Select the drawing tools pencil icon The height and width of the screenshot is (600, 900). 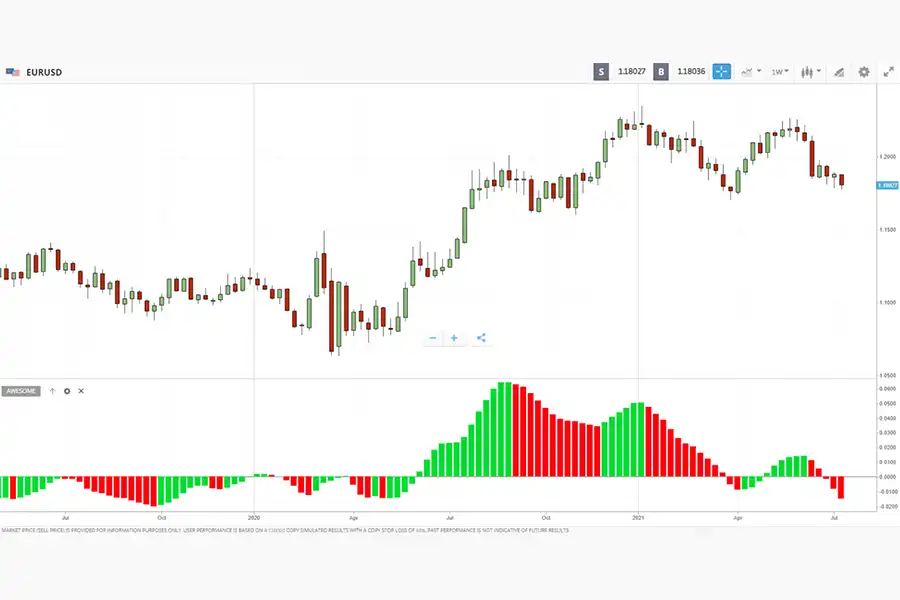(839, 72)
